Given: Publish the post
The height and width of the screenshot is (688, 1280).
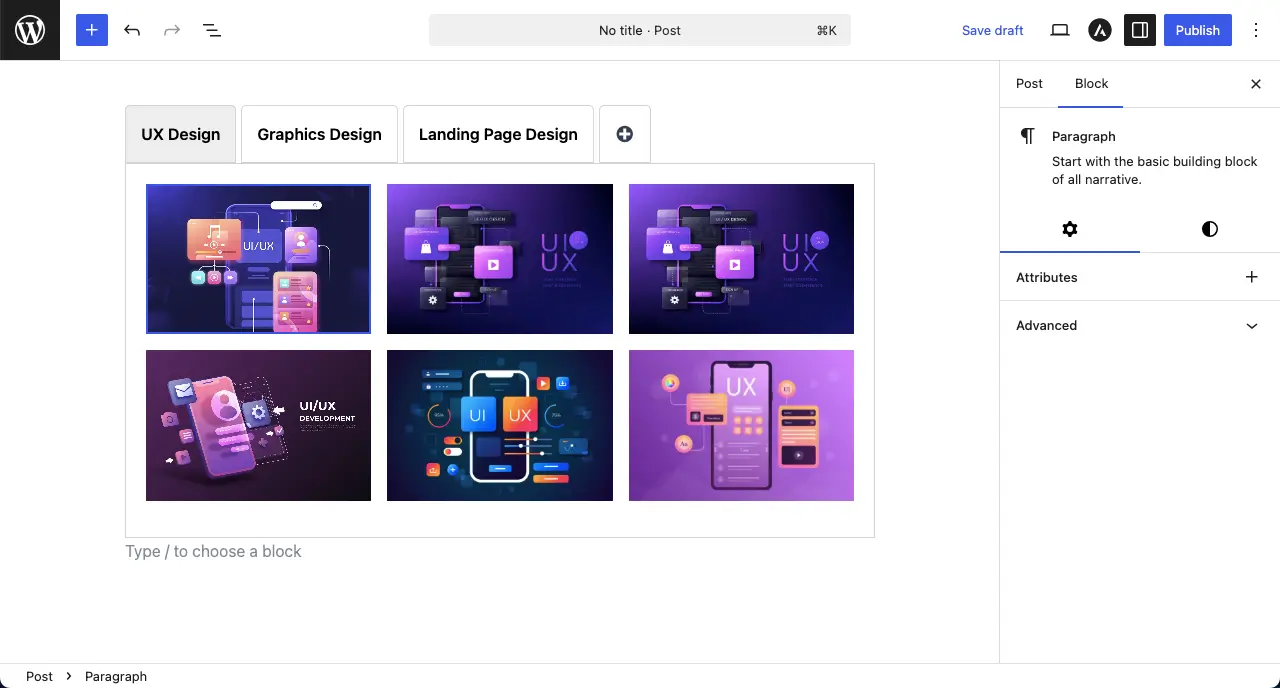Looking at the screenshot, I should (1197, 30).
